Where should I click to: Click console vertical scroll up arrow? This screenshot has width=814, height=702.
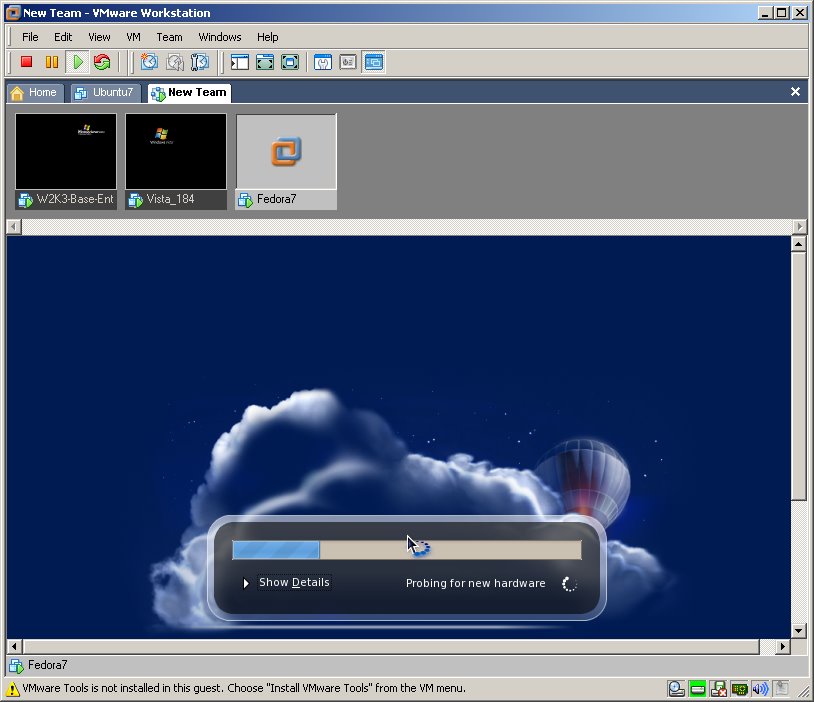798,244
